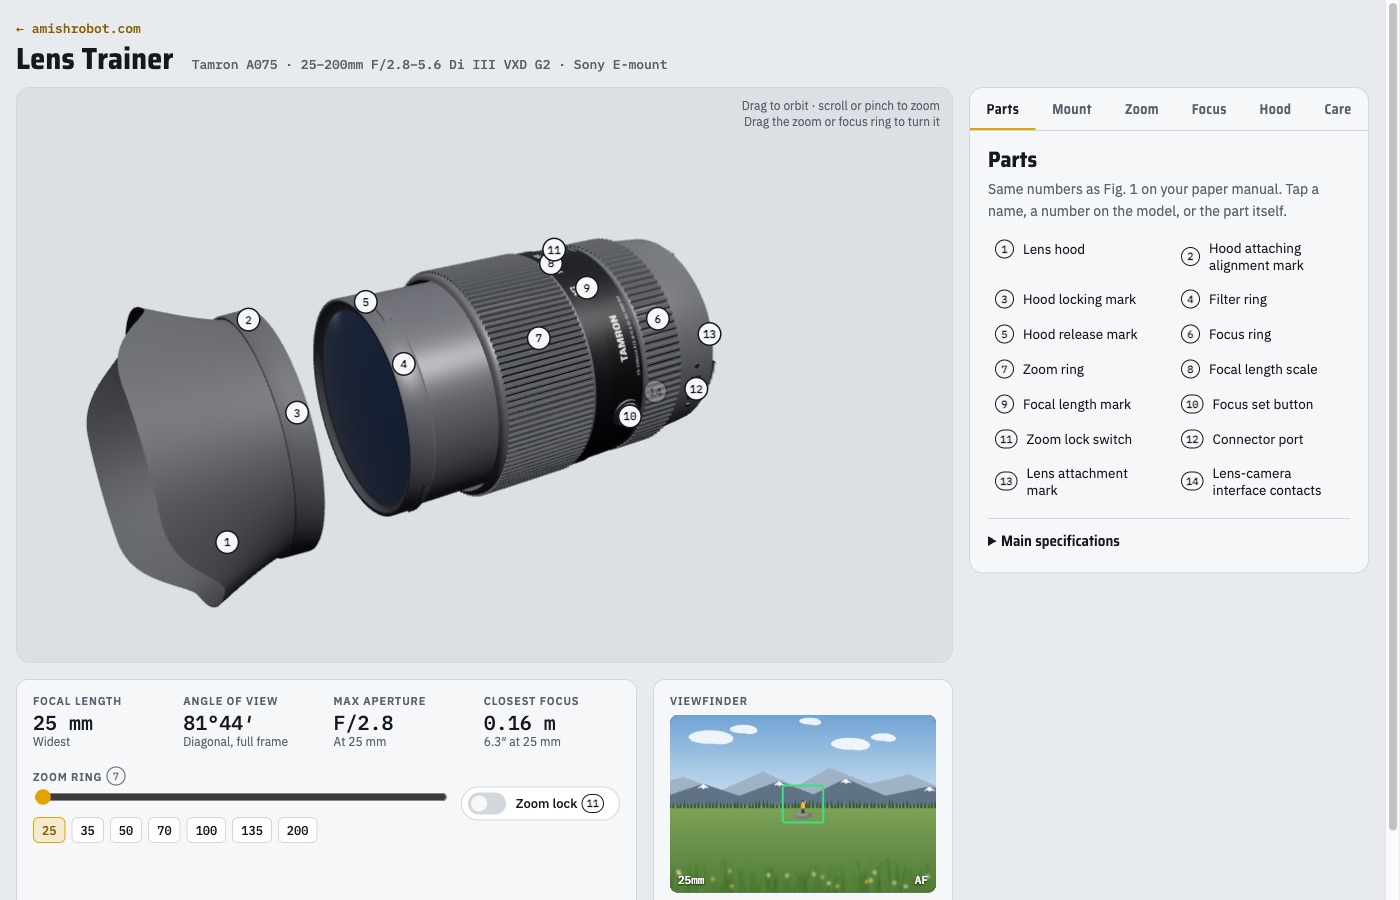The width and height of the screenshot is (1400, 900).
Task: Click the 11 badge next to Zoom lock
Action: (593, 804)
